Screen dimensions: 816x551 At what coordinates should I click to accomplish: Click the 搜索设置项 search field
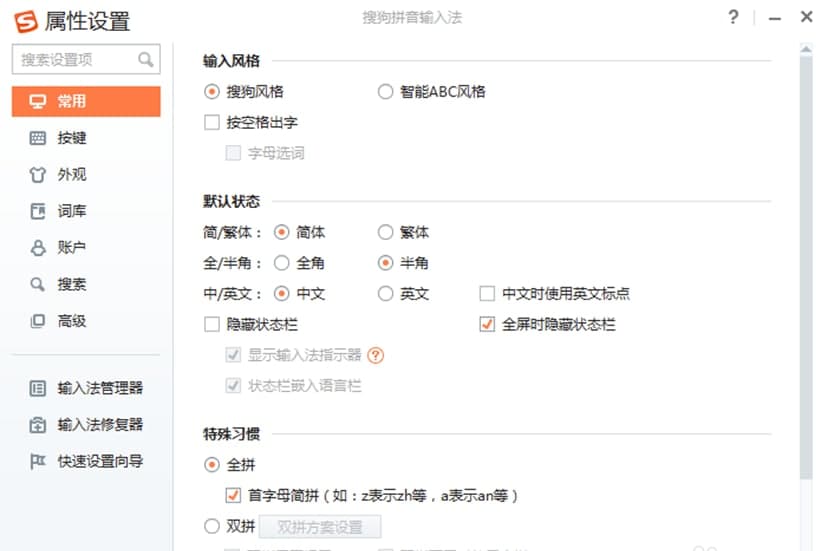click(86, 60)
